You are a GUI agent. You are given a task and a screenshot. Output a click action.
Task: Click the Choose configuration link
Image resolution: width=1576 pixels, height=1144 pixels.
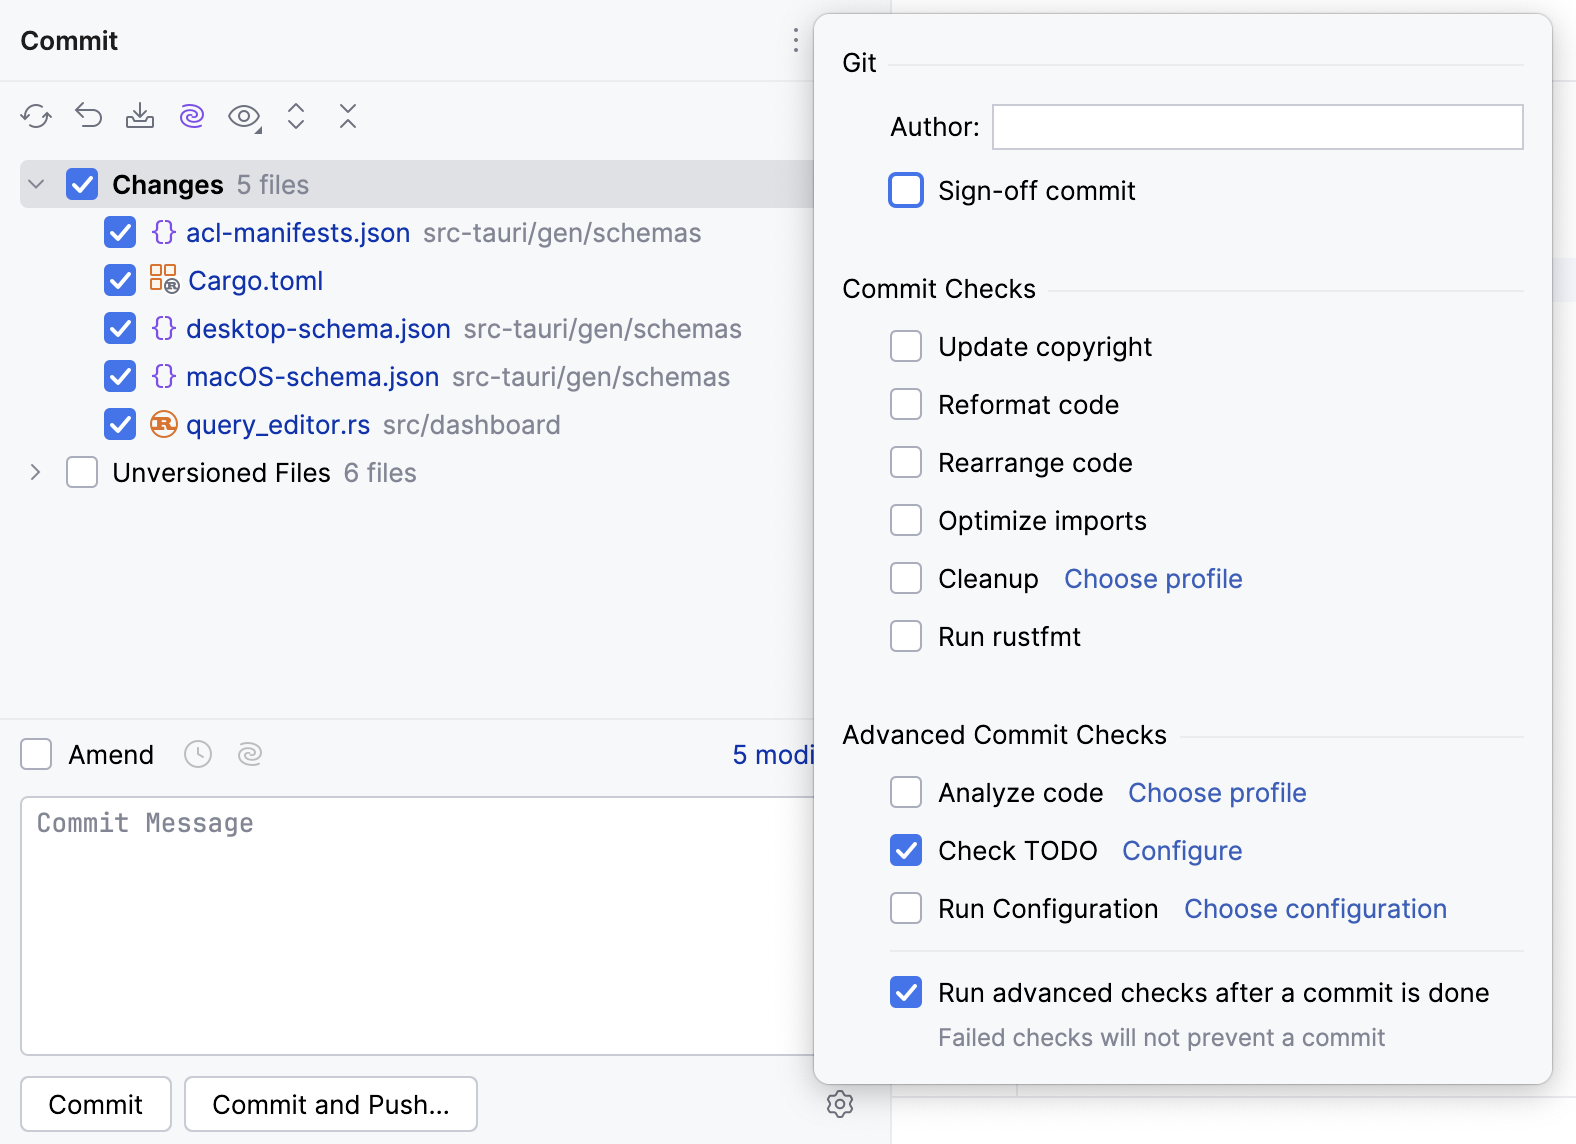[1315, 909]
